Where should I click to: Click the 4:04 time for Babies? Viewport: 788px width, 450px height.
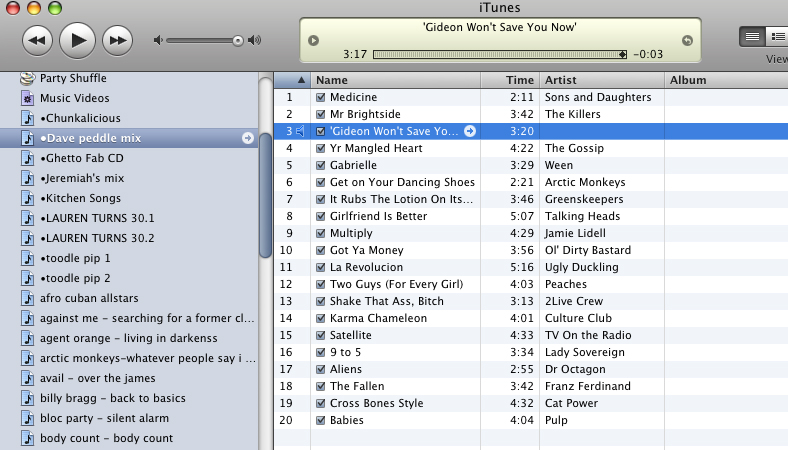[522, 420]
